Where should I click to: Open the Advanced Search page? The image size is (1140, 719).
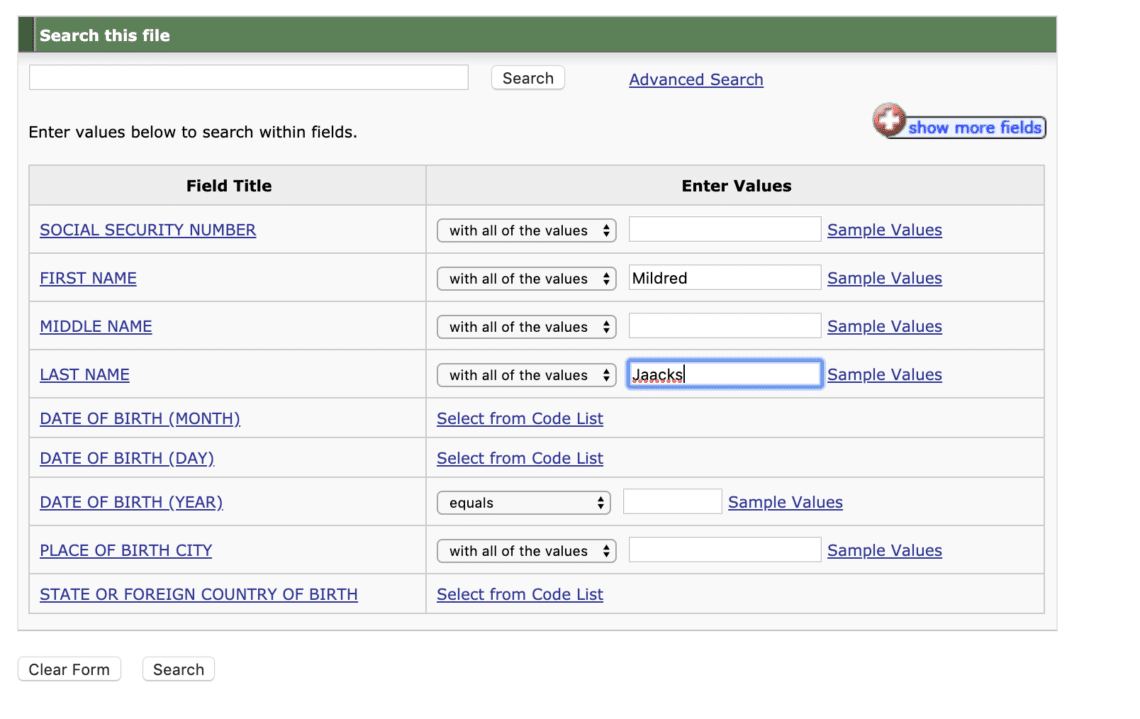[x=695, y=79]
